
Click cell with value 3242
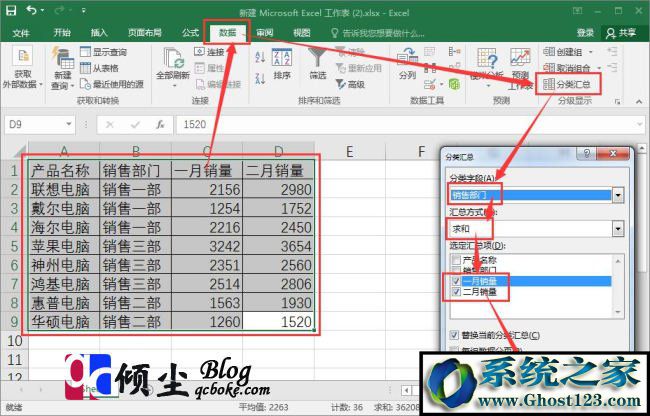[x=207, y=246]
